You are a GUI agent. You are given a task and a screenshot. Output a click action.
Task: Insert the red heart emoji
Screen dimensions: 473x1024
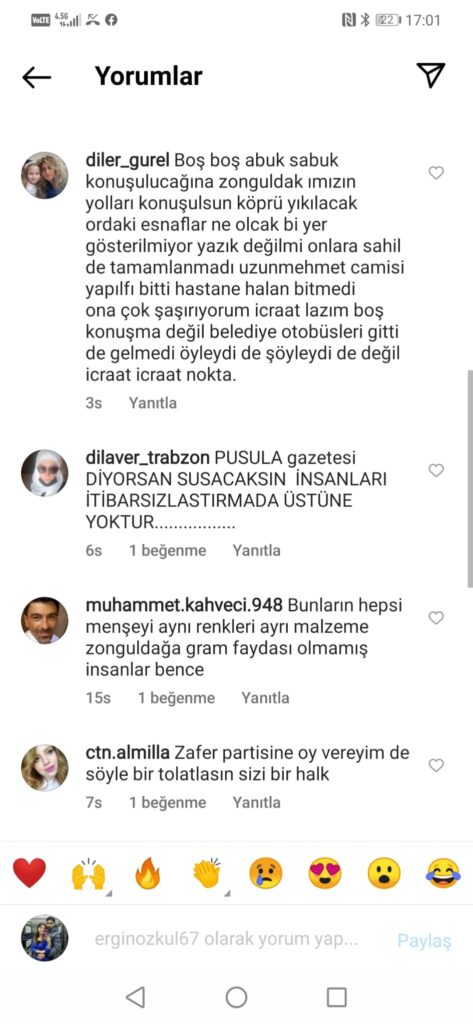pyautogui.click(x=30, y=873)
